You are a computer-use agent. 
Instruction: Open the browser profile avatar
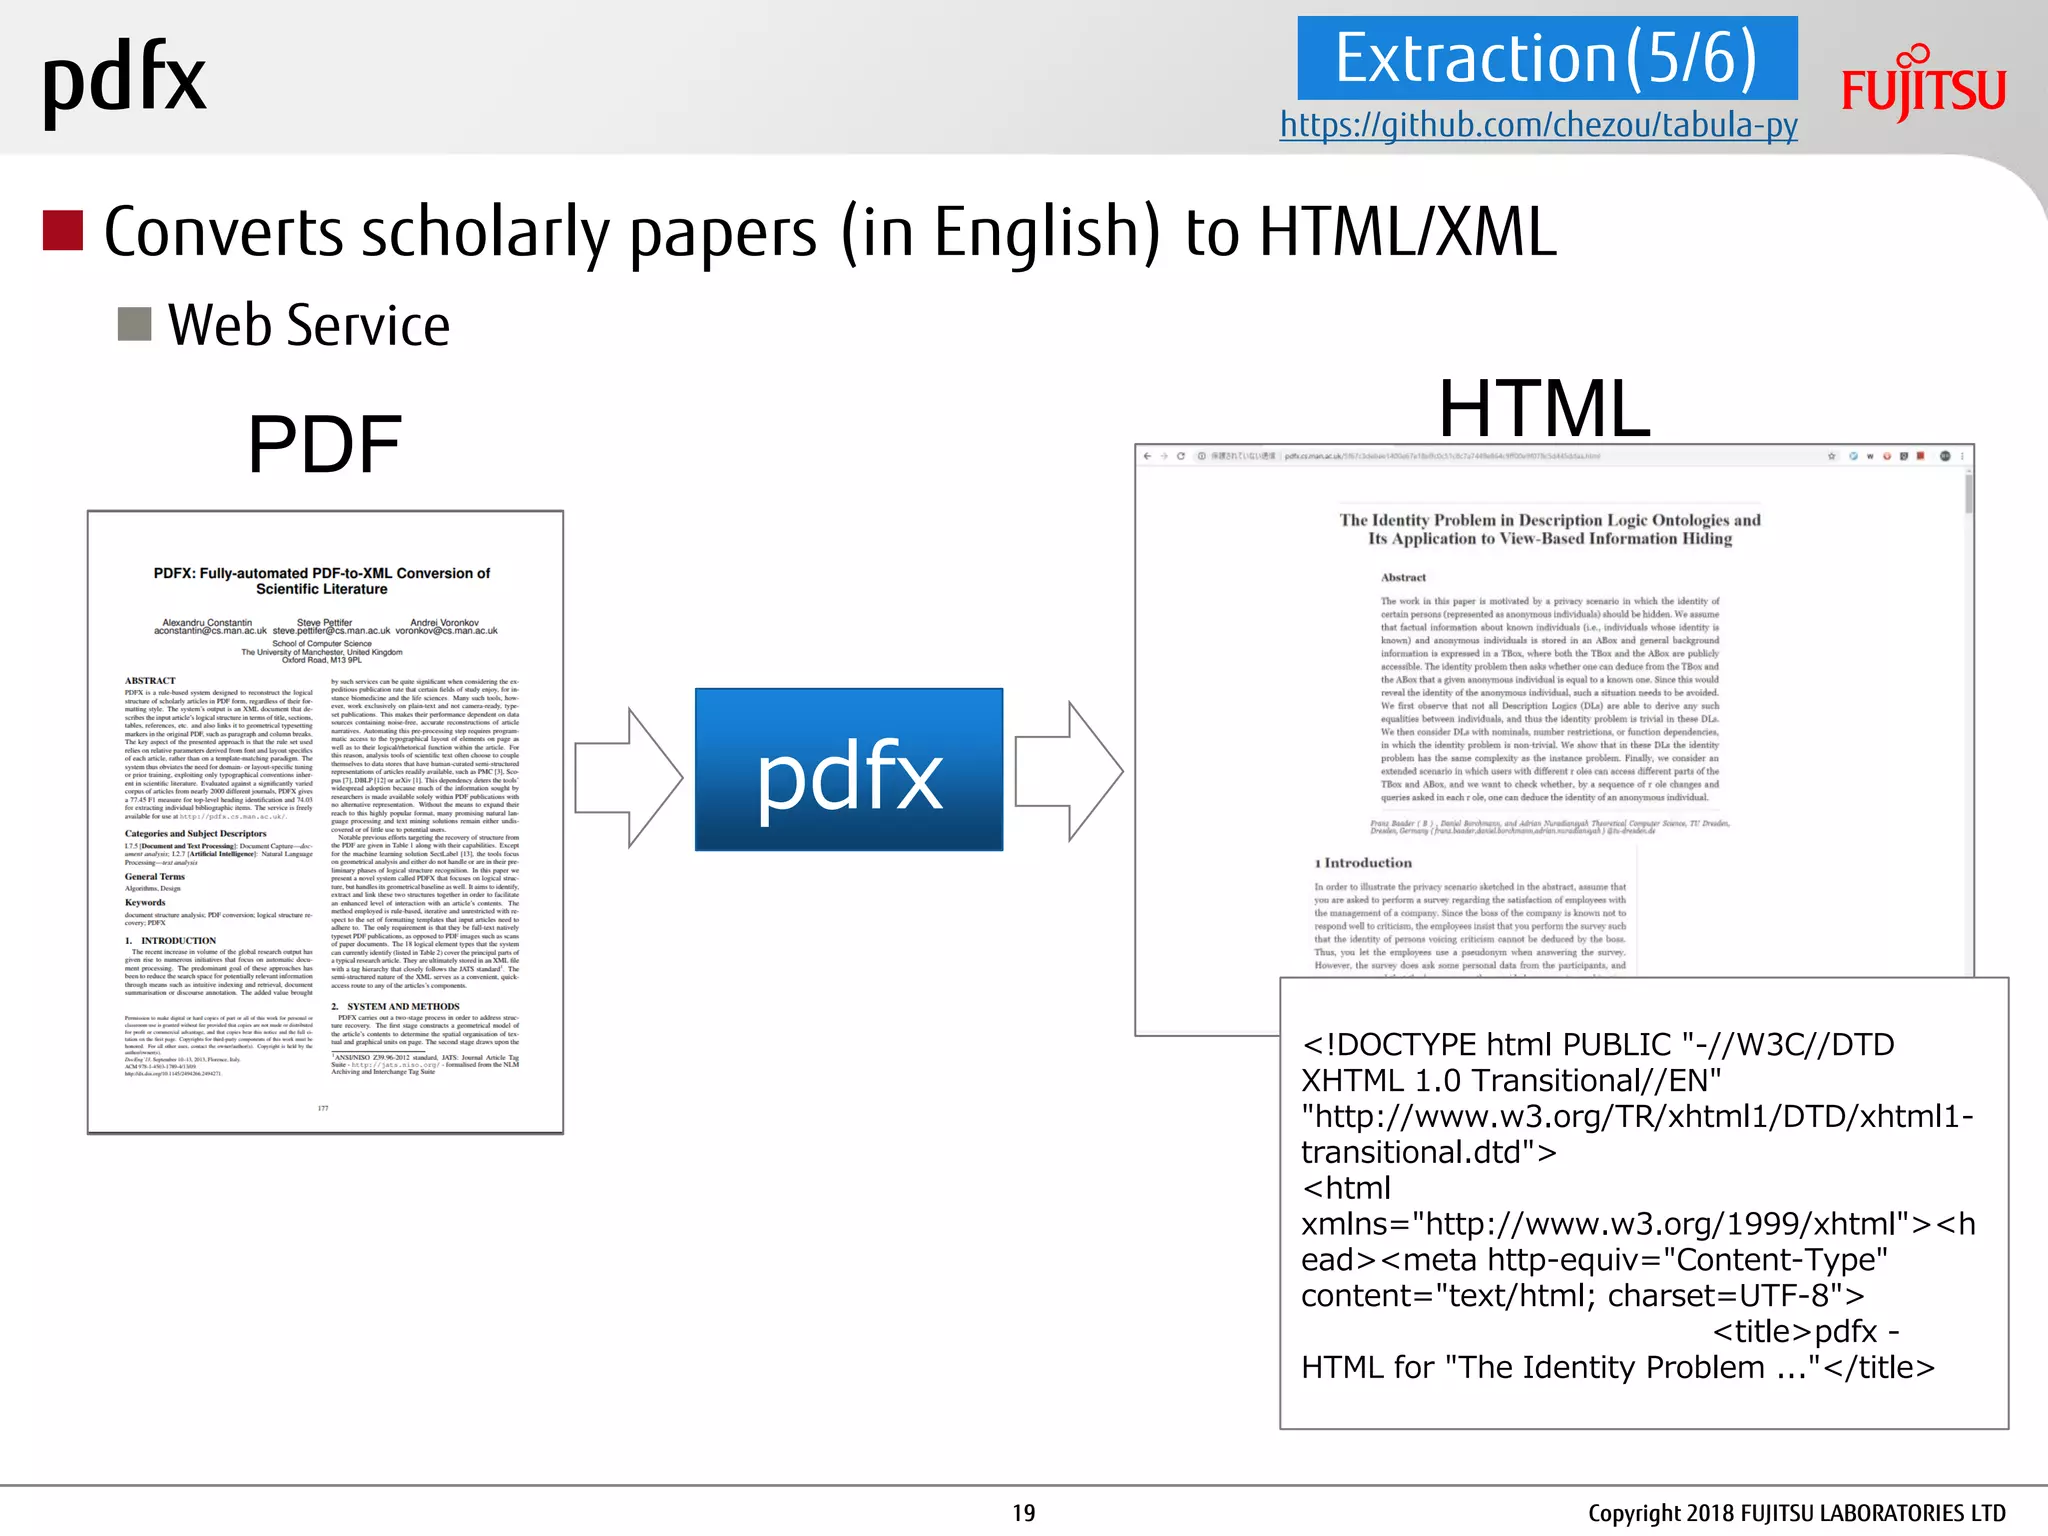pyautogui.click(x=1945, y=456)
